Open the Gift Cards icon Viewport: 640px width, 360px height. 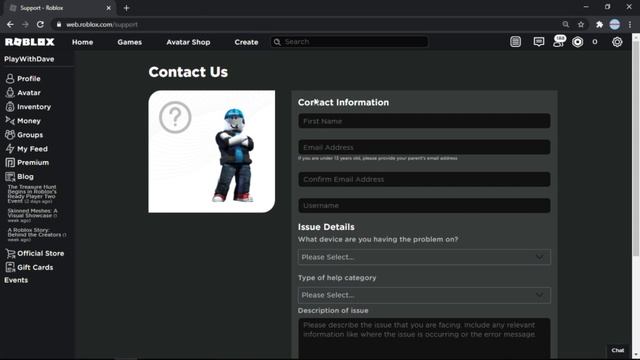click(10, 267)
